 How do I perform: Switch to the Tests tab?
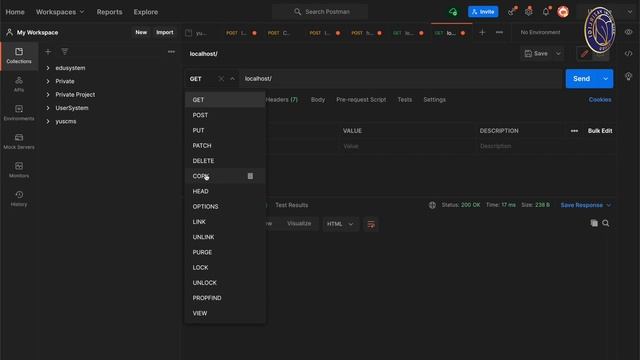(404, 100)
